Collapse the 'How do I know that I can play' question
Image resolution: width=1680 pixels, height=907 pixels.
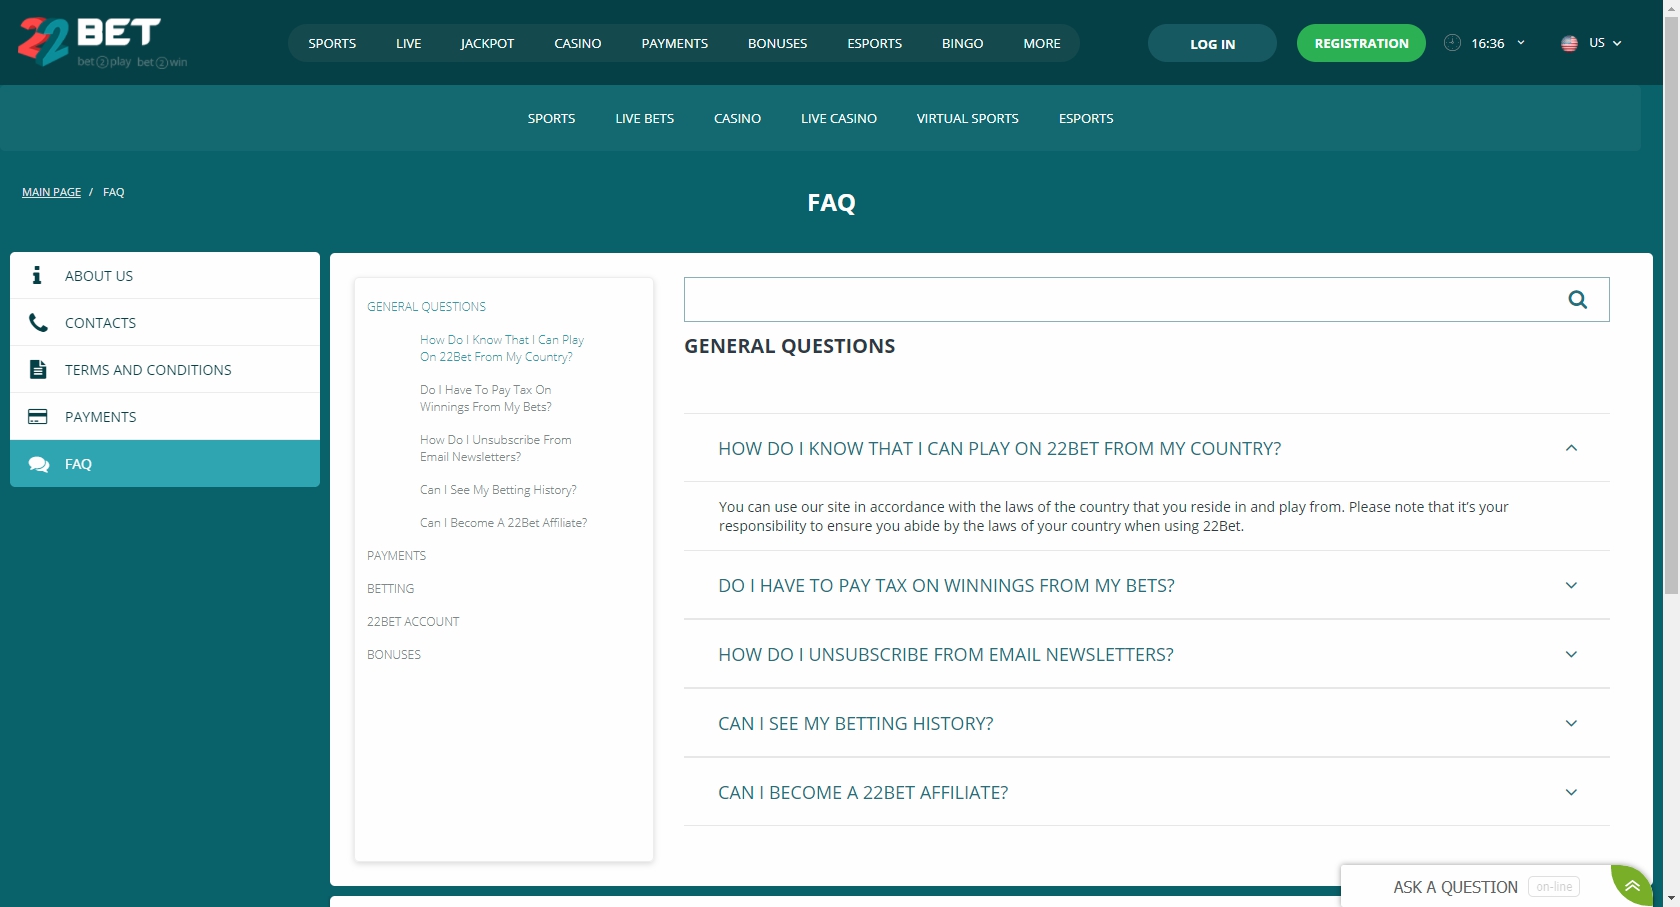[1571, 448]
